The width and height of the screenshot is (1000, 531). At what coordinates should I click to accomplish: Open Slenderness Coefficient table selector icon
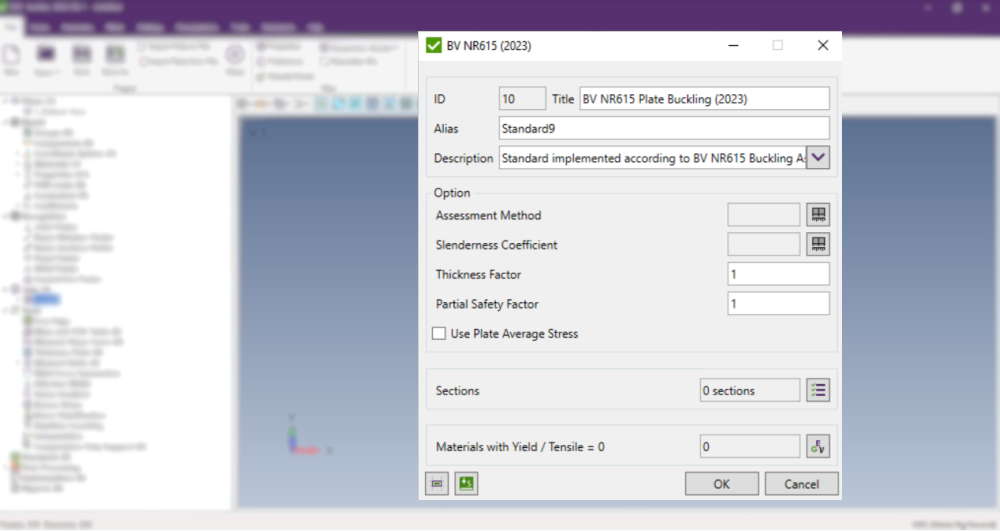(x=818, y=244)
